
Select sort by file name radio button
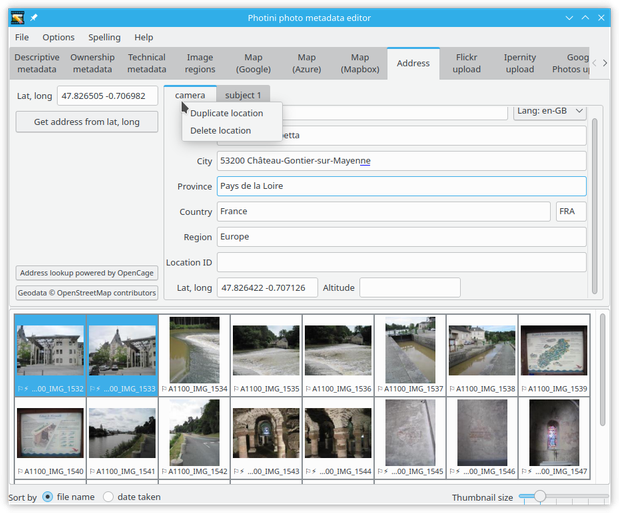pyautogui.click(x=48, y=496)
